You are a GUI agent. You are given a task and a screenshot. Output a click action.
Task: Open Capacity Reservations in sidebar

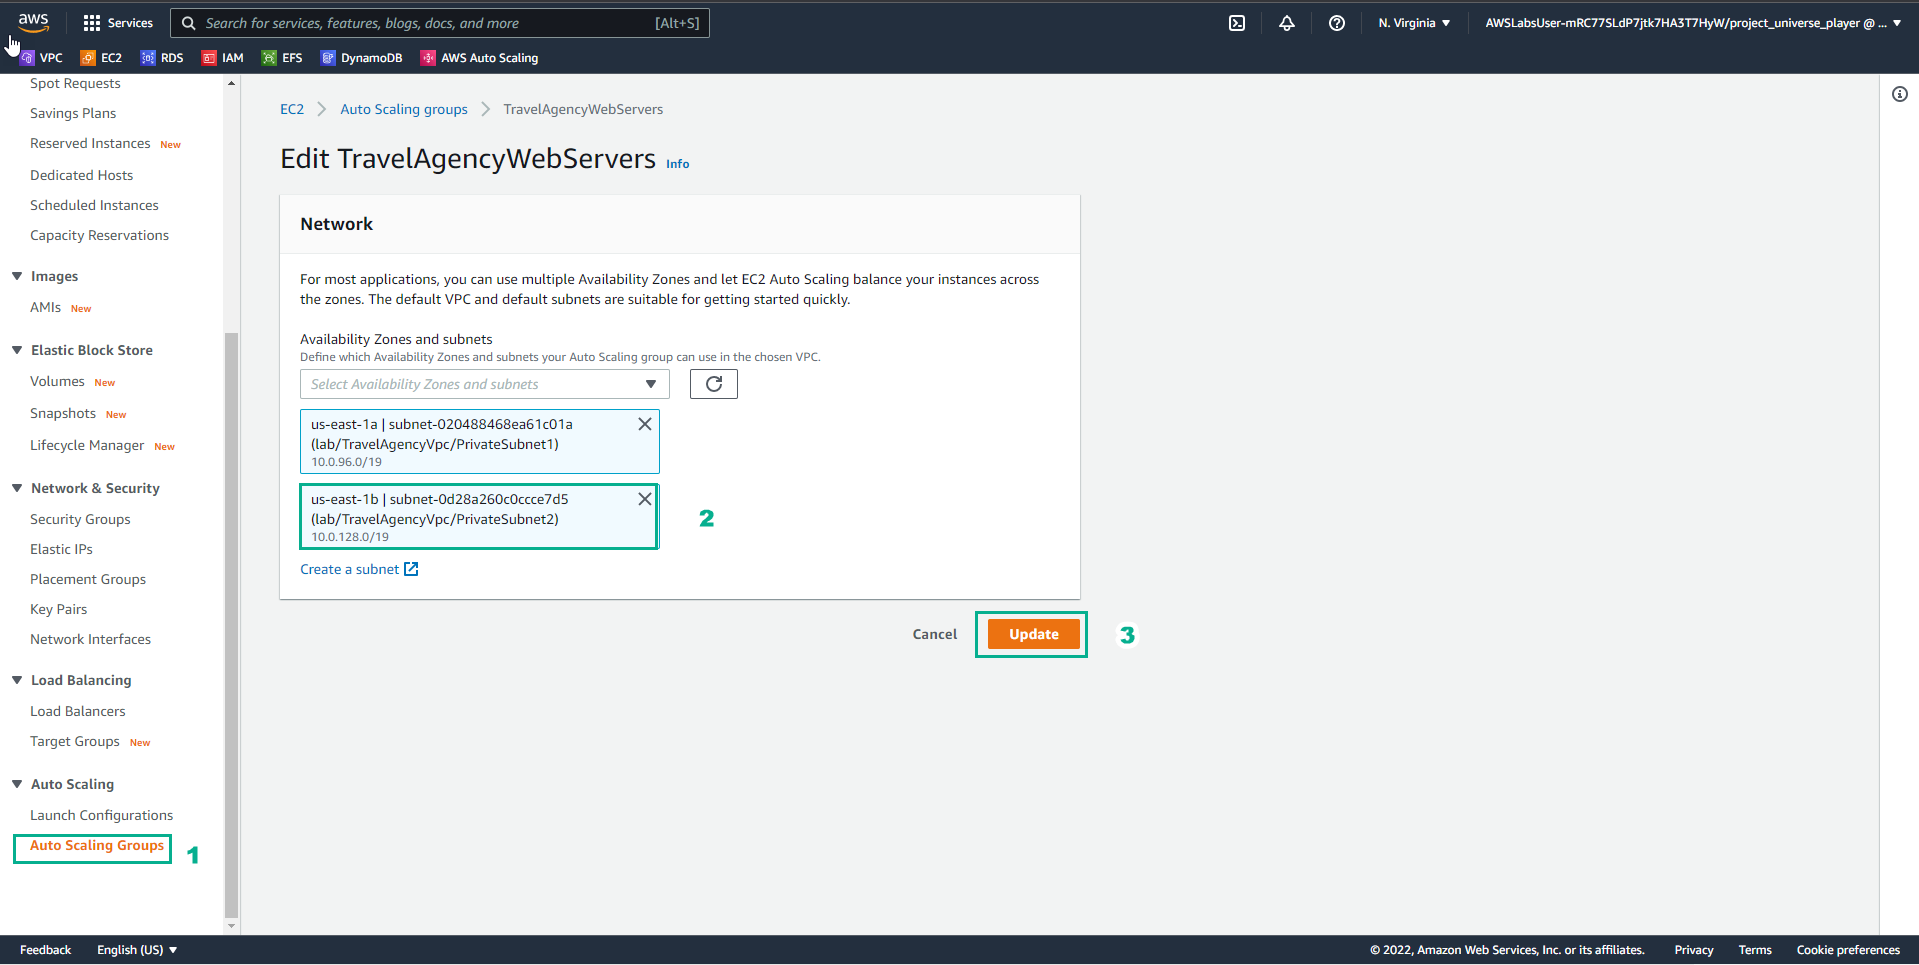(x=99, y=235)
